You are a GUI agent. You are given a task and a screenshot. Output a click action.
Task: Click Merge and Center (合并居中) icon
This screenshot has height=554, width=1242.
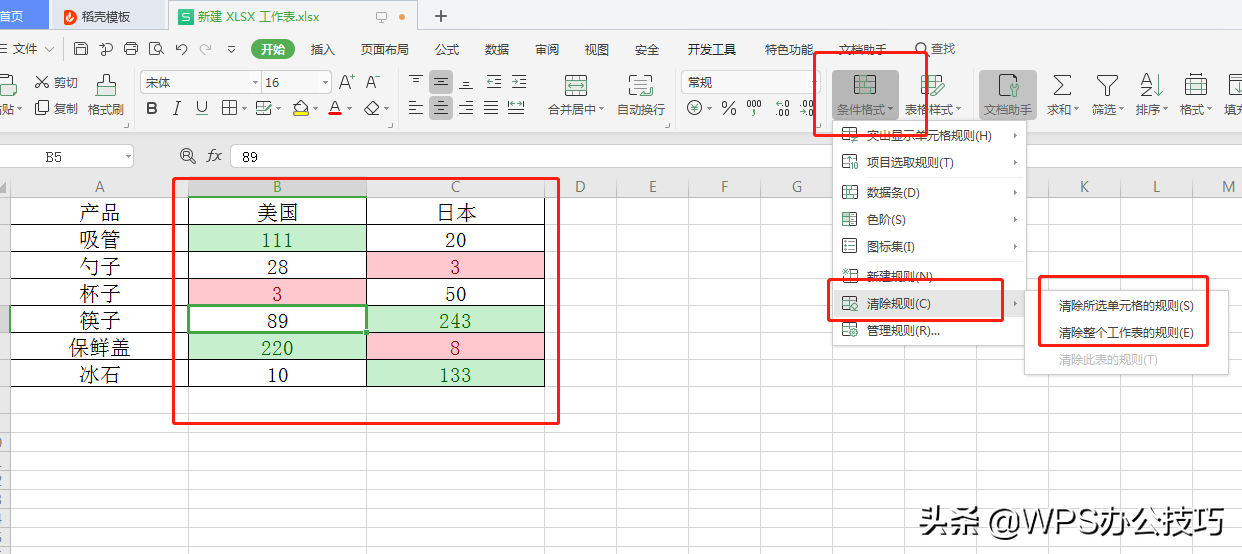pos(575,86)
